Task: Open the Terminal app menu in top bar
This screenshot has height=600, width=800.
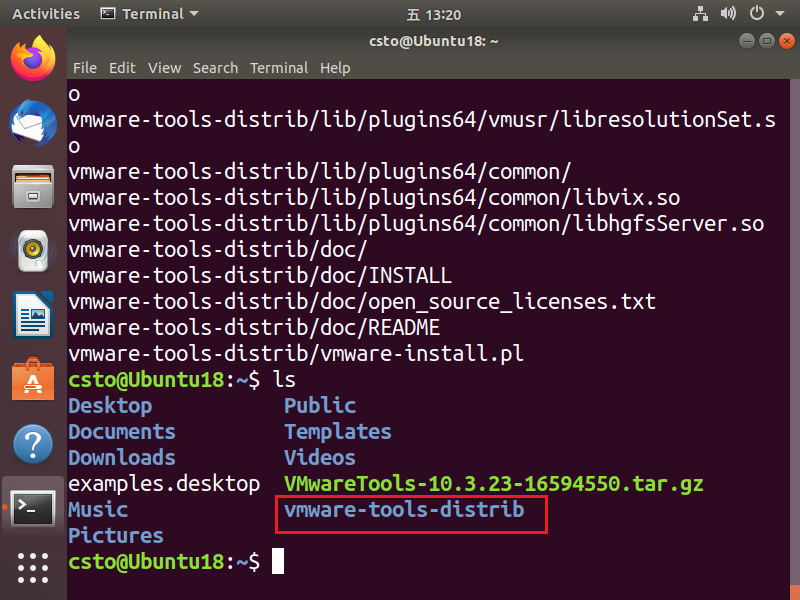Action: click(149, 14)
